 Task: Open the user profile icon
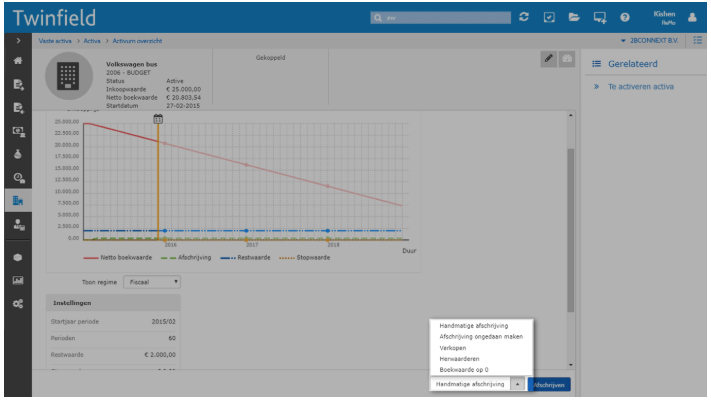coord(693,17)
